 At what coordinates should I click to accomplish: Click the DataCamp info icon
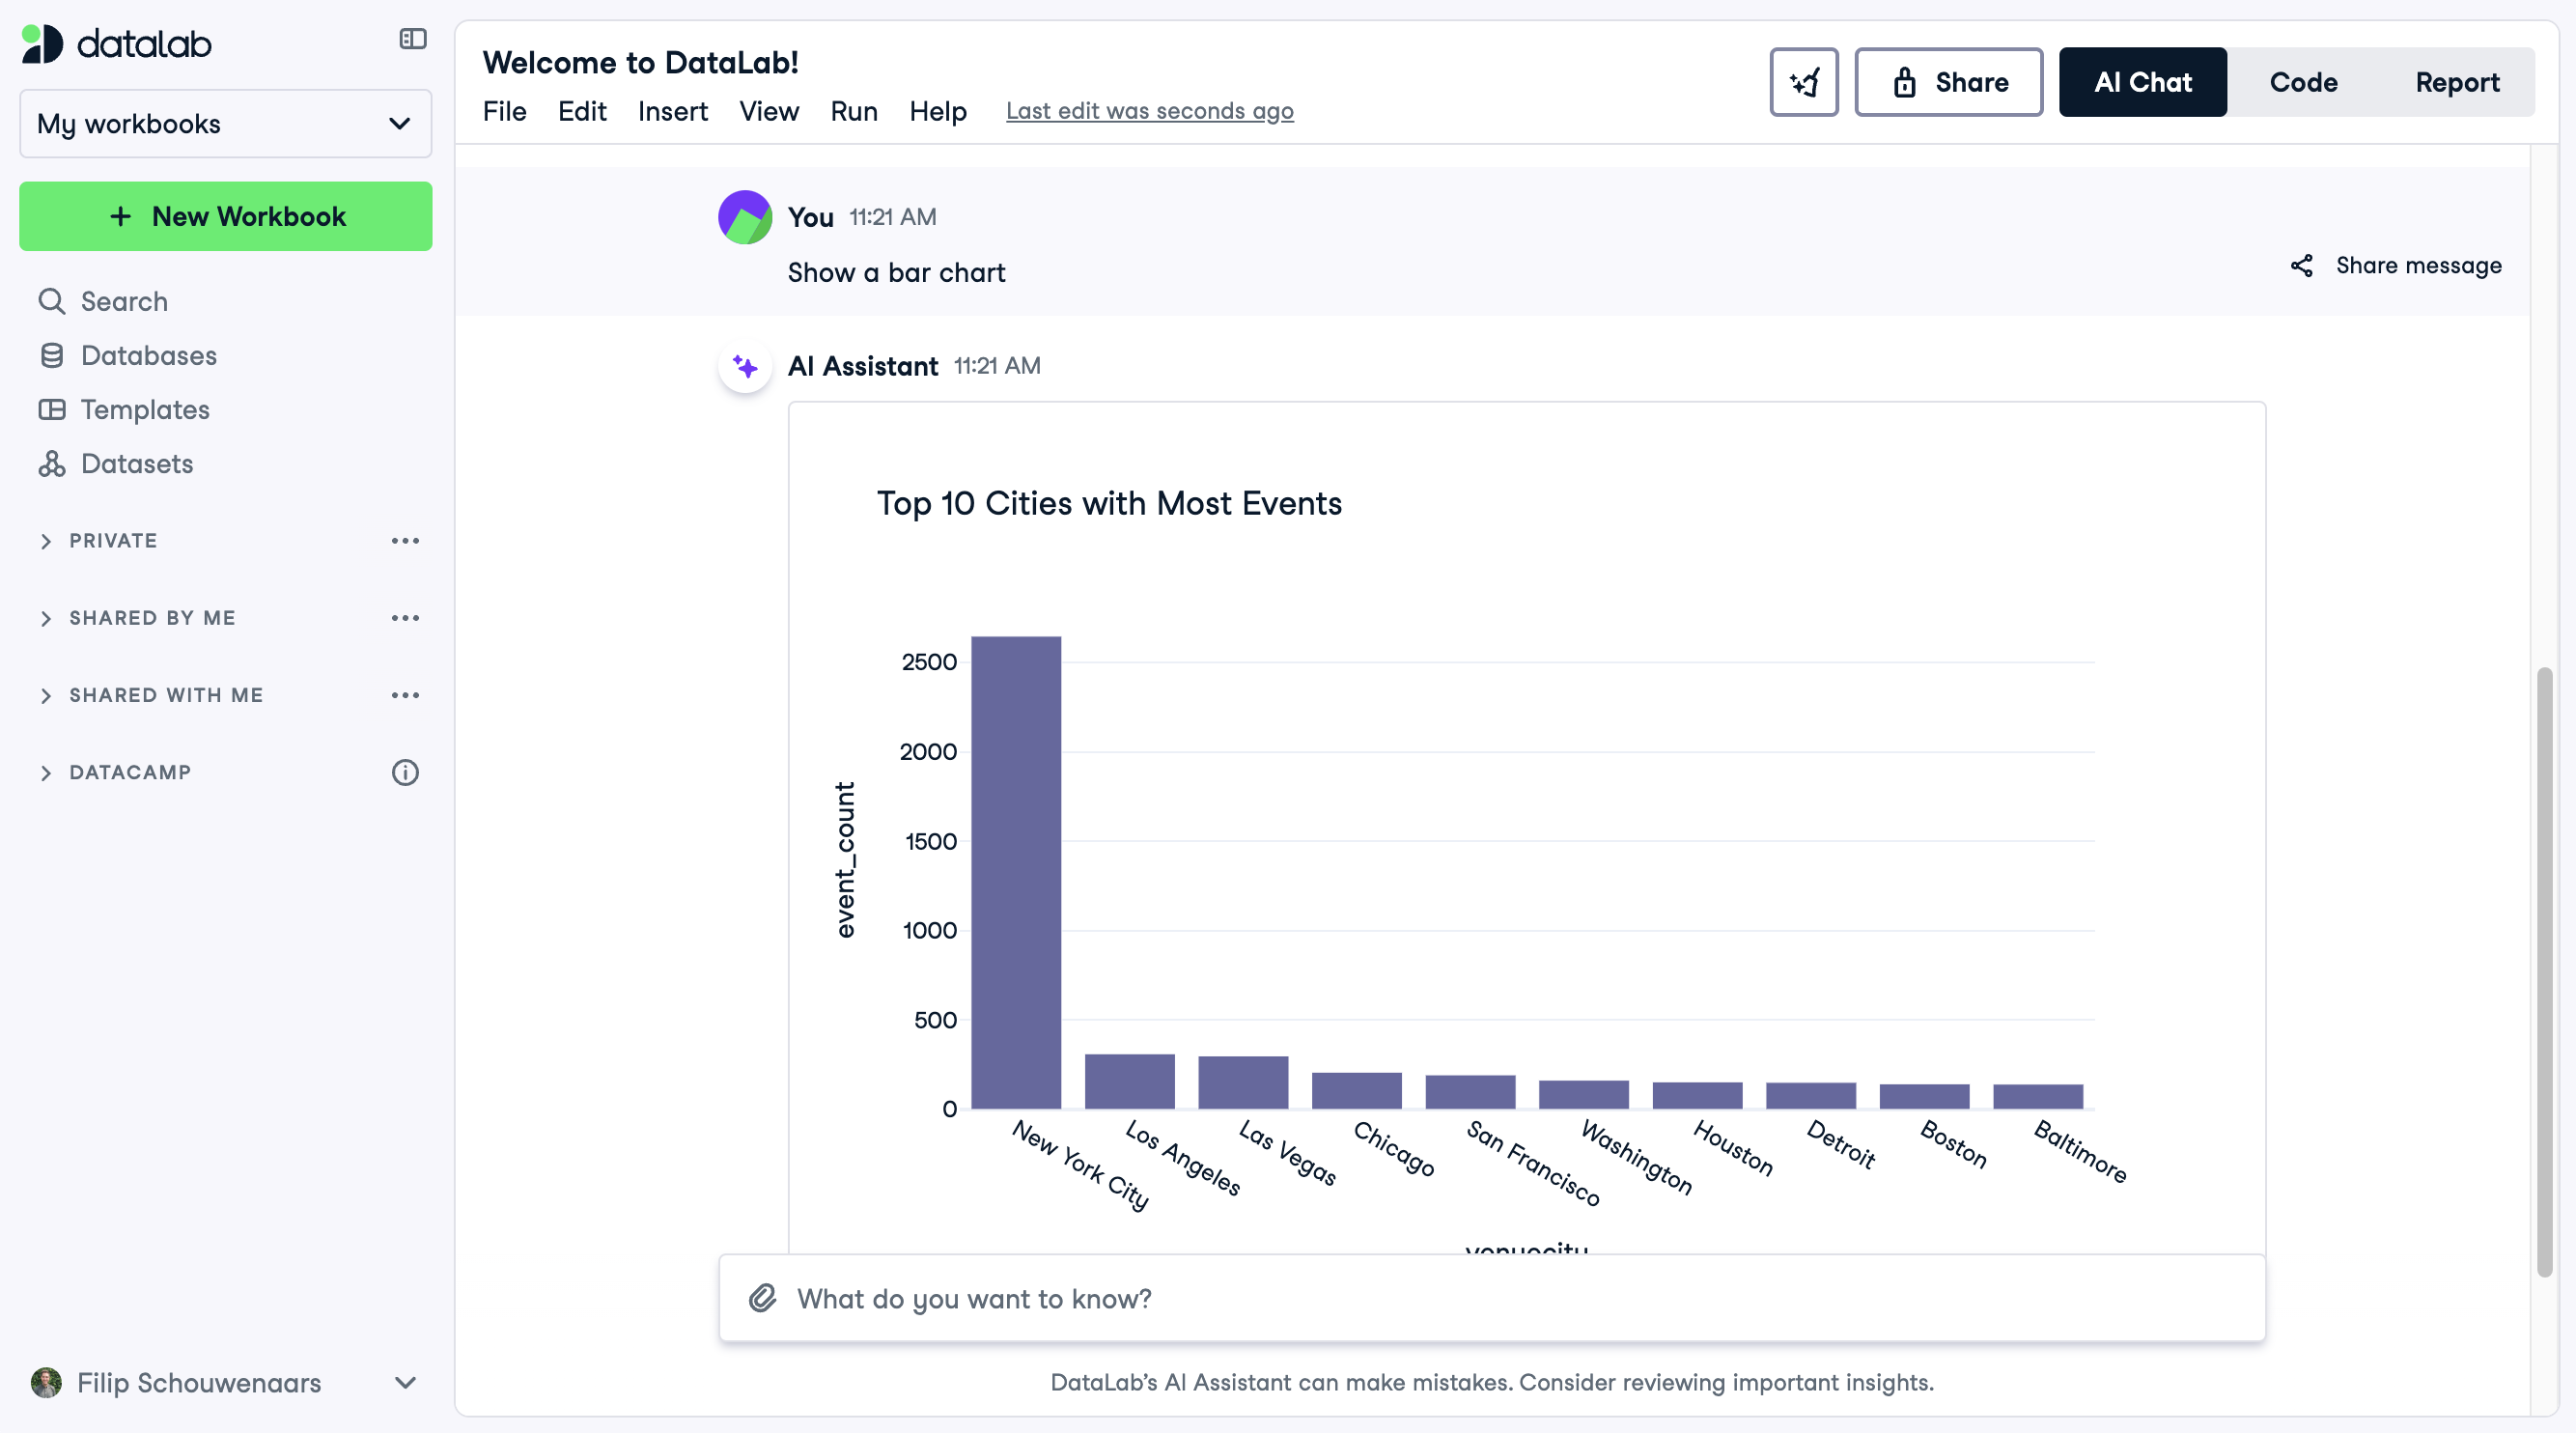tap(405, 772)
